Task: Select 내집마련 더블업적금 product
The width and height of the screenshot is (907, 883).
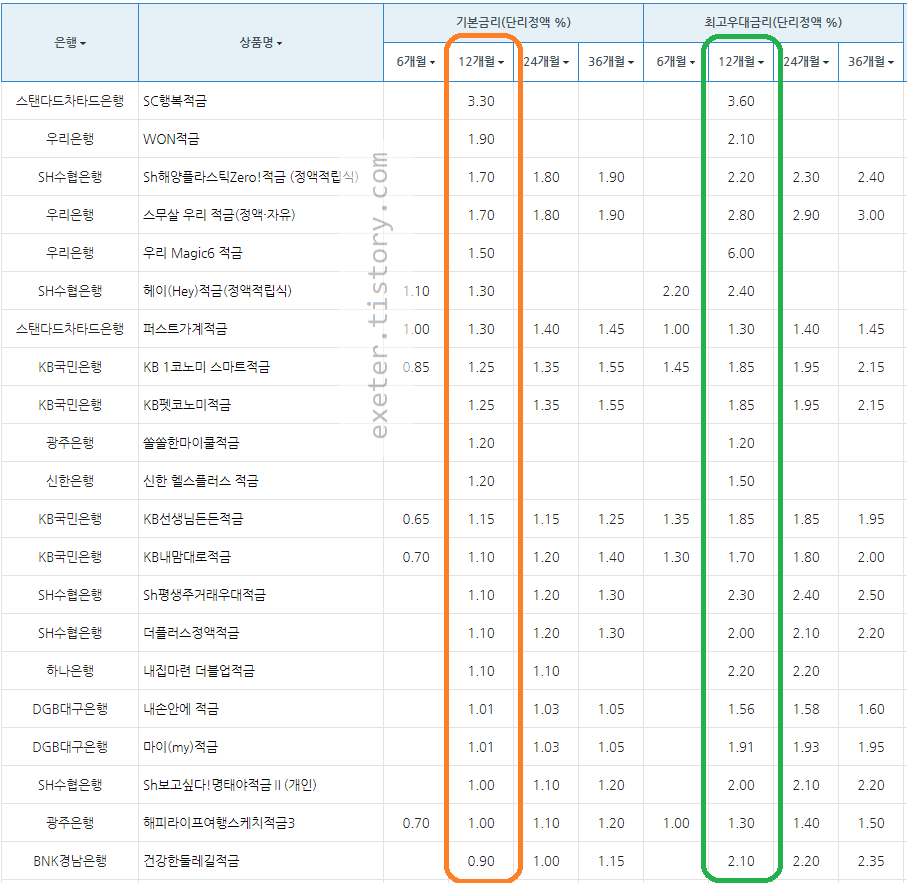Action: (x=198, y=671)
